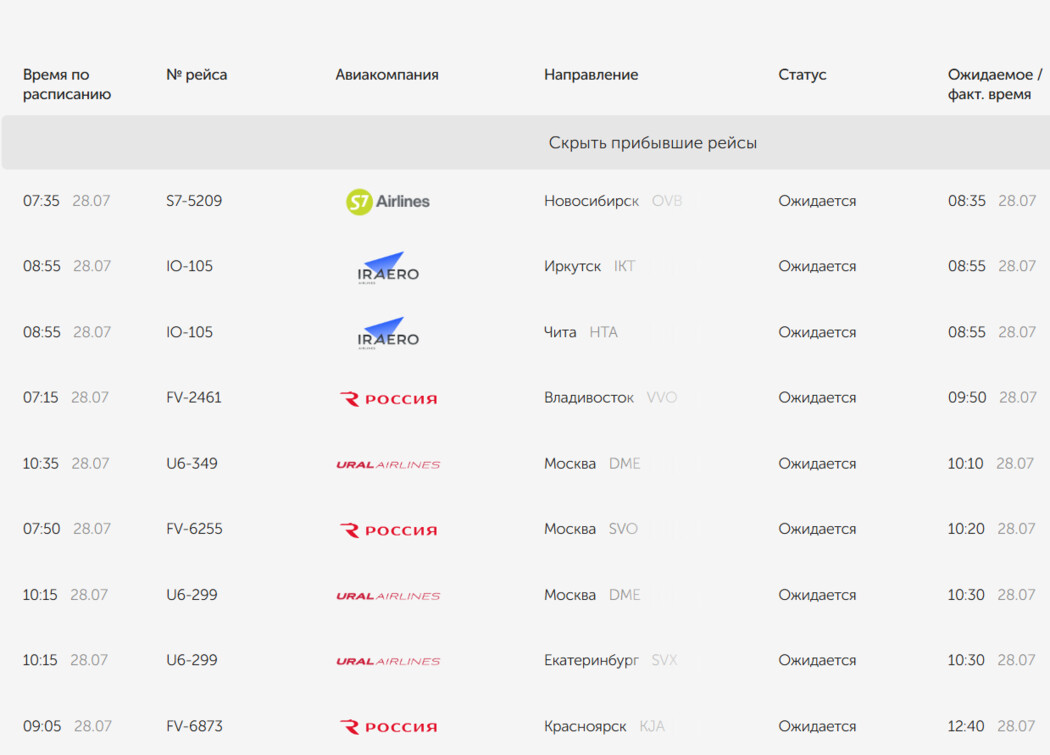
Task: Select destination Владивосток VVO
Action: pos(610,398)
